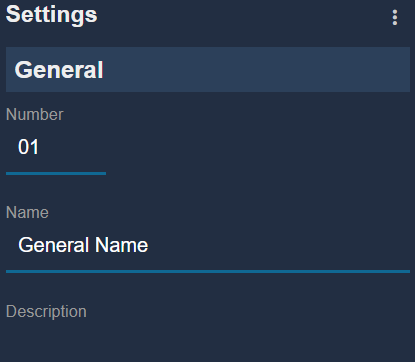Select the Number field label
415x362 pixels.
coord(35,114)
